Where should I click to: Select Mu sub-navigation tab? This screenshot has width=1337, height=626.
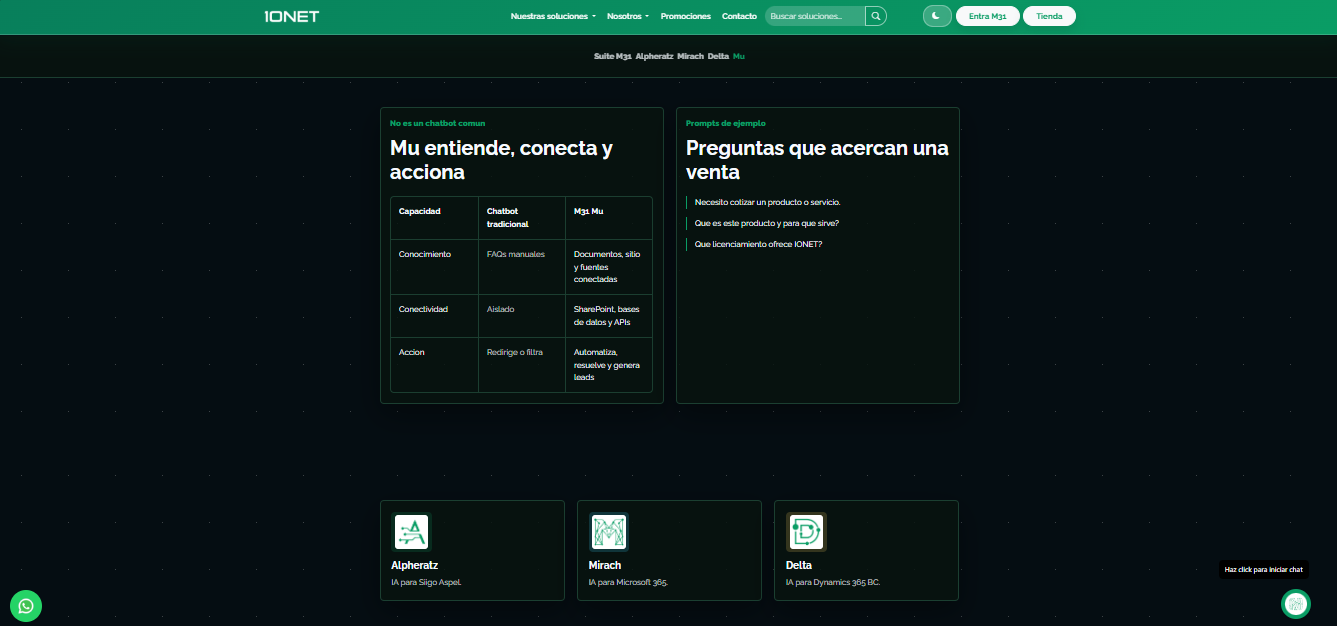click(x=739, y=56)
